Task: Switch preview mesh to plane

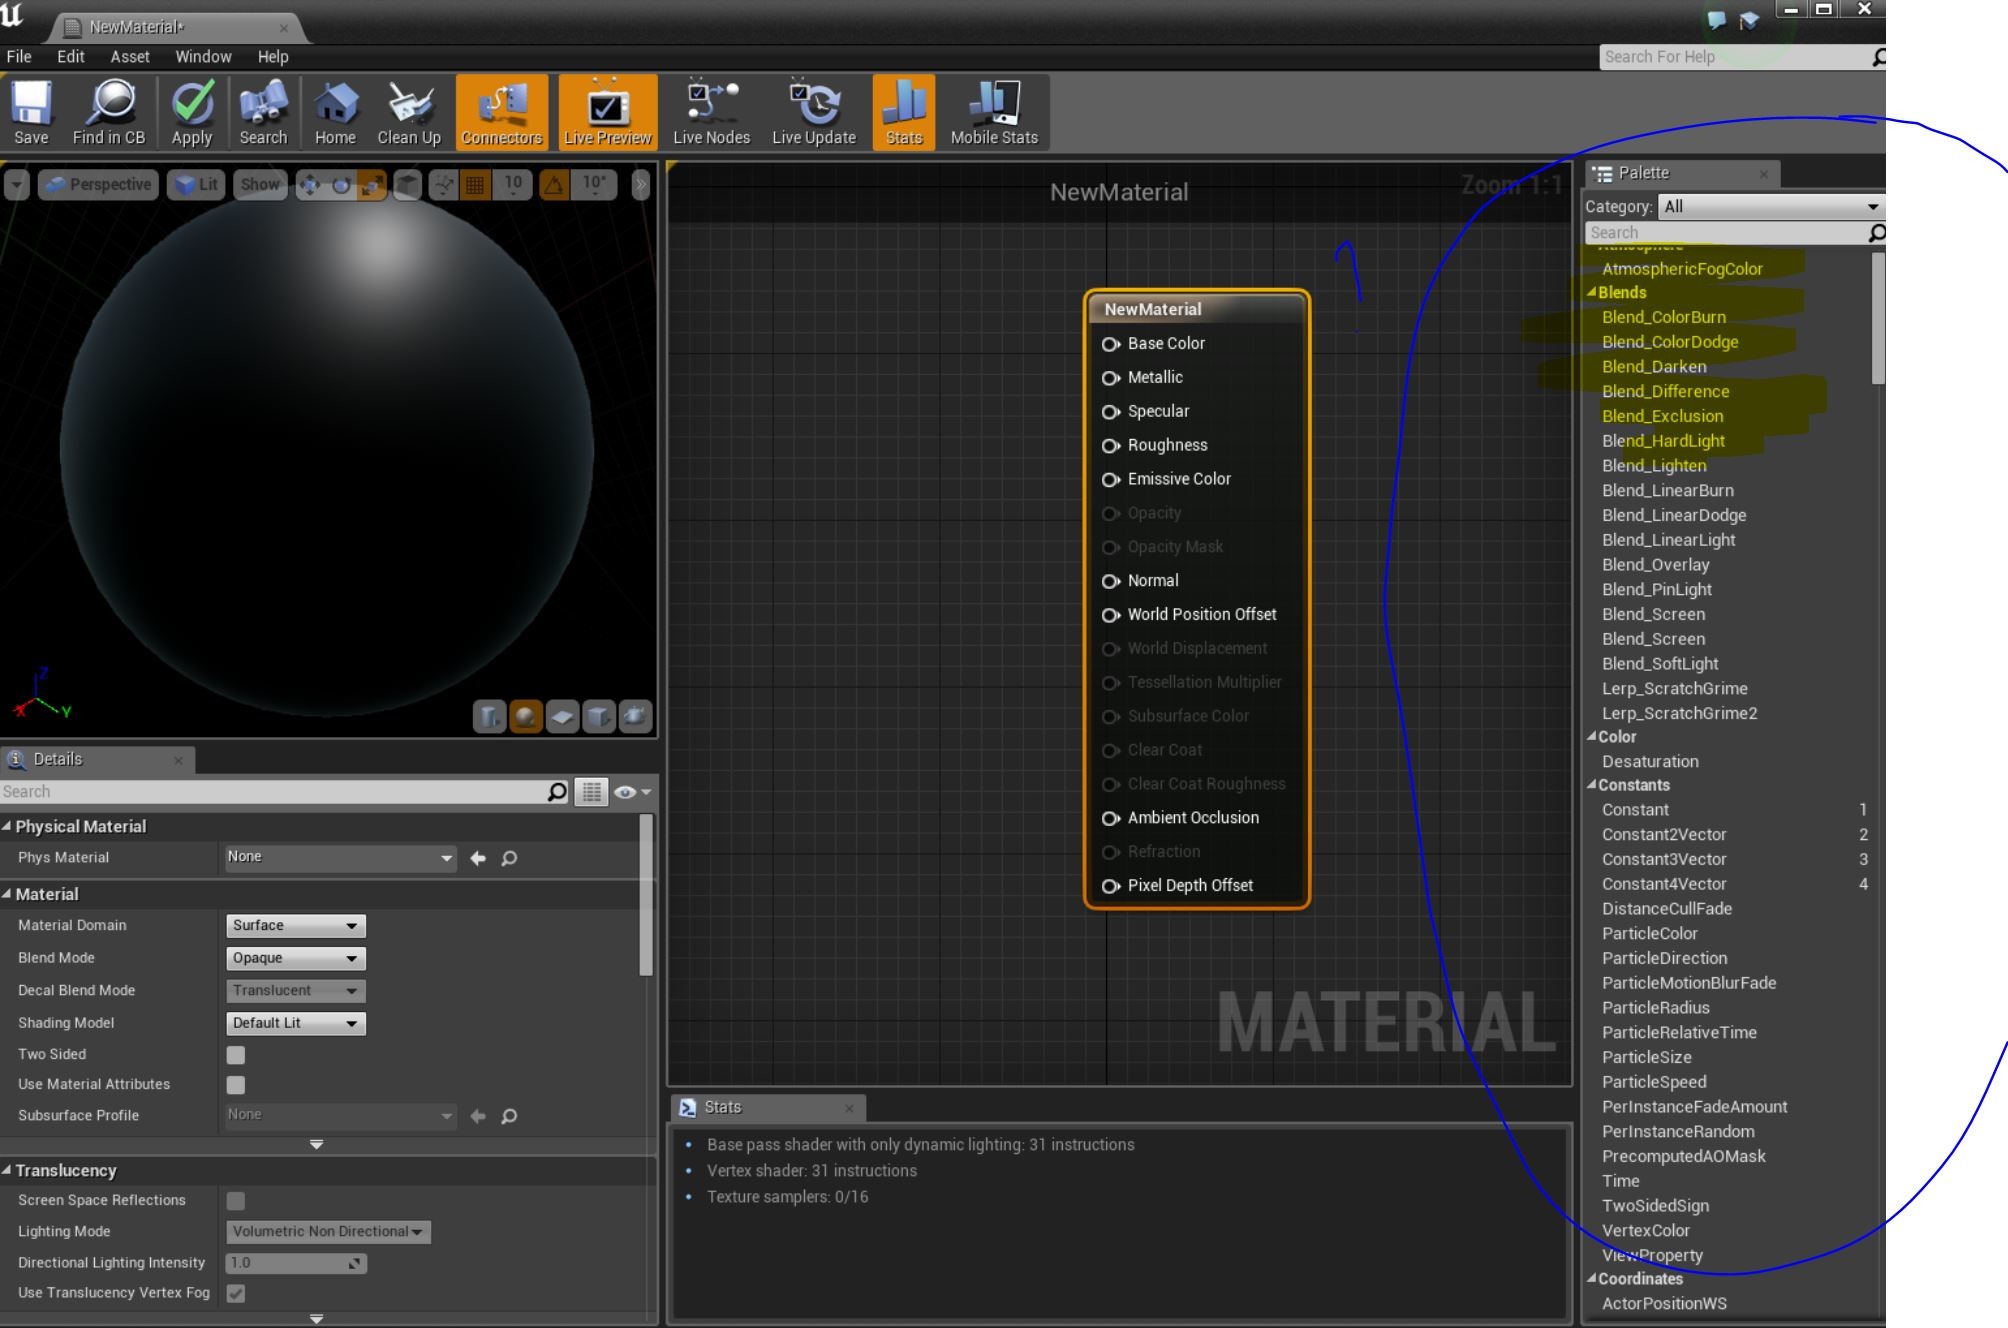Action: click(562, 716)
